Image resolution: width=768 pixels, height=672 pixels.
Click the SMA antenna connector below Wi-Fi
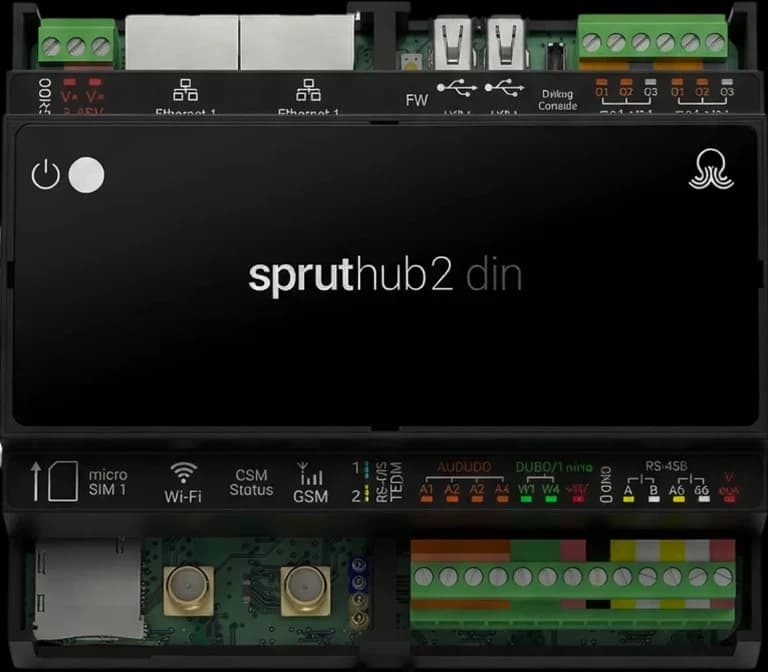189,591
